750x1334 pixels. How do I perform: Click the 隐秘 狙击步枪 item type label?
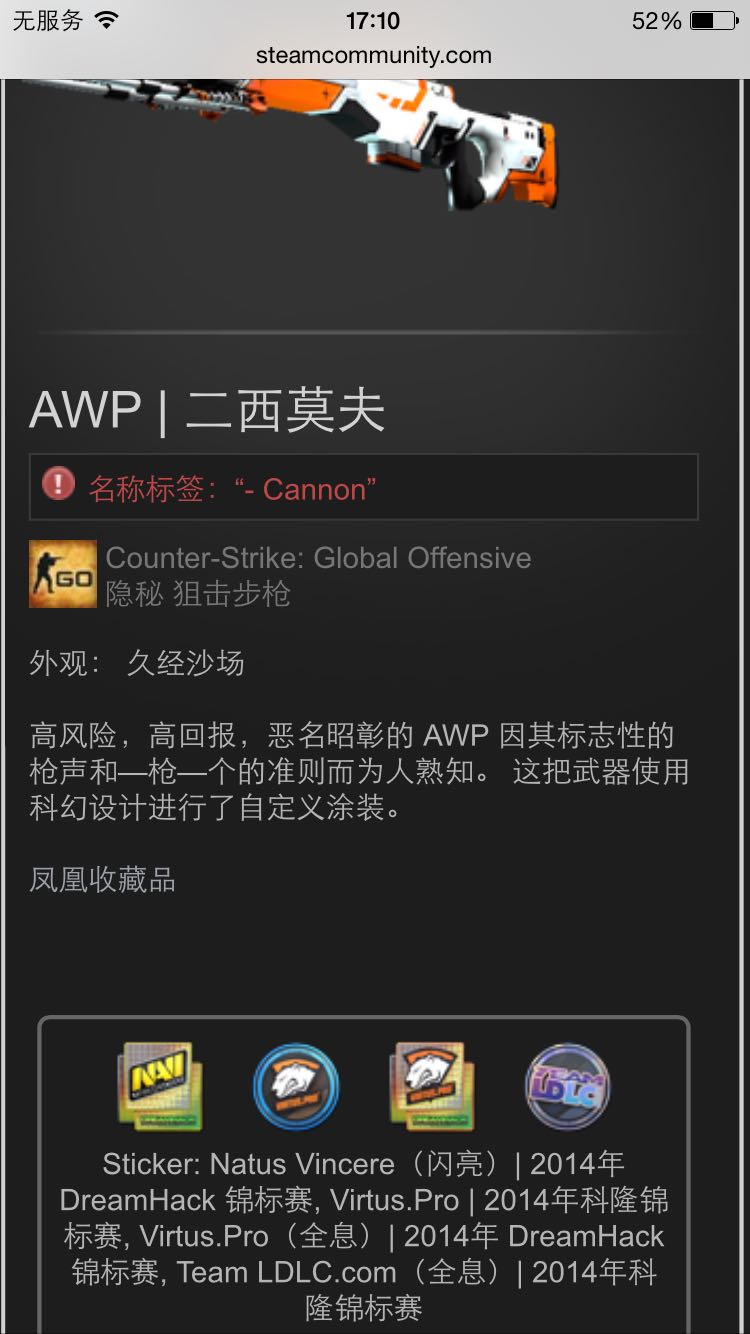(198, 594)
